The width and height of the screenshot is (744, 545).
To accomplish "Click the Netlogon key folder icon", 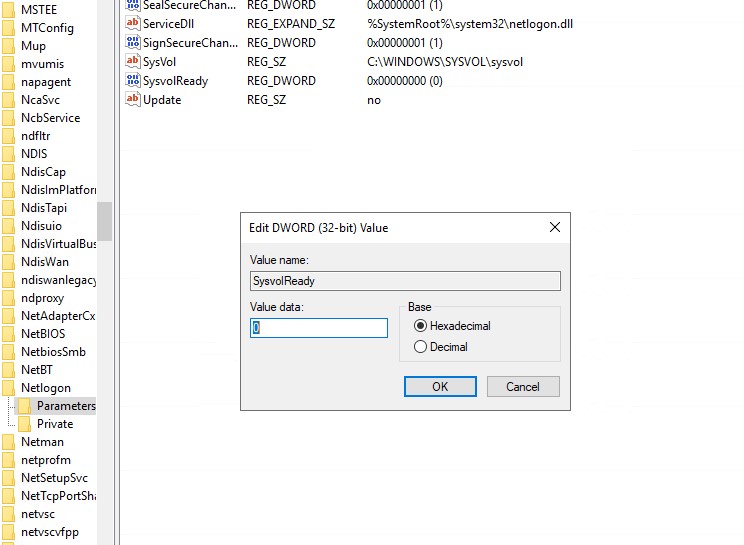I will (x=9, y=388).
